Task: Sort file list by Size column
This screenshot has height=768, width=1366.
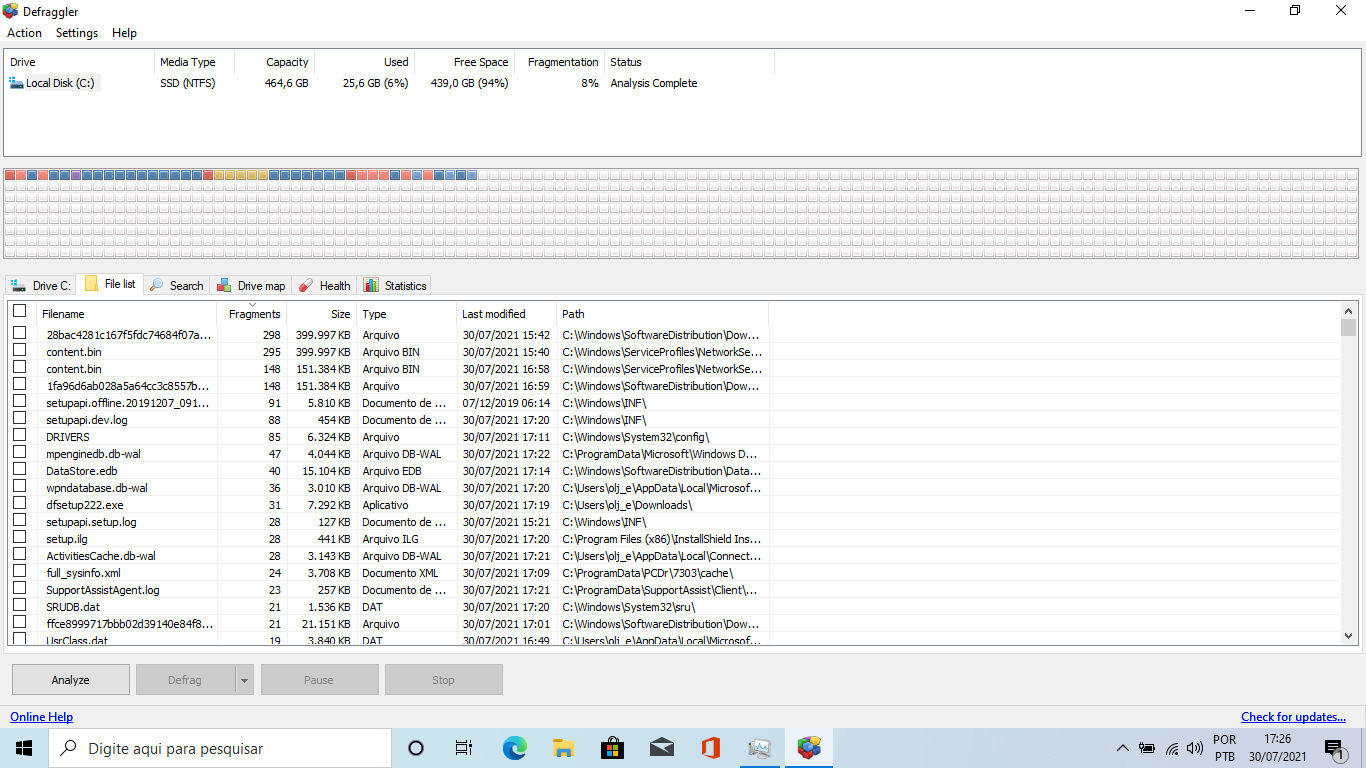Action: (x=322, y=314)
